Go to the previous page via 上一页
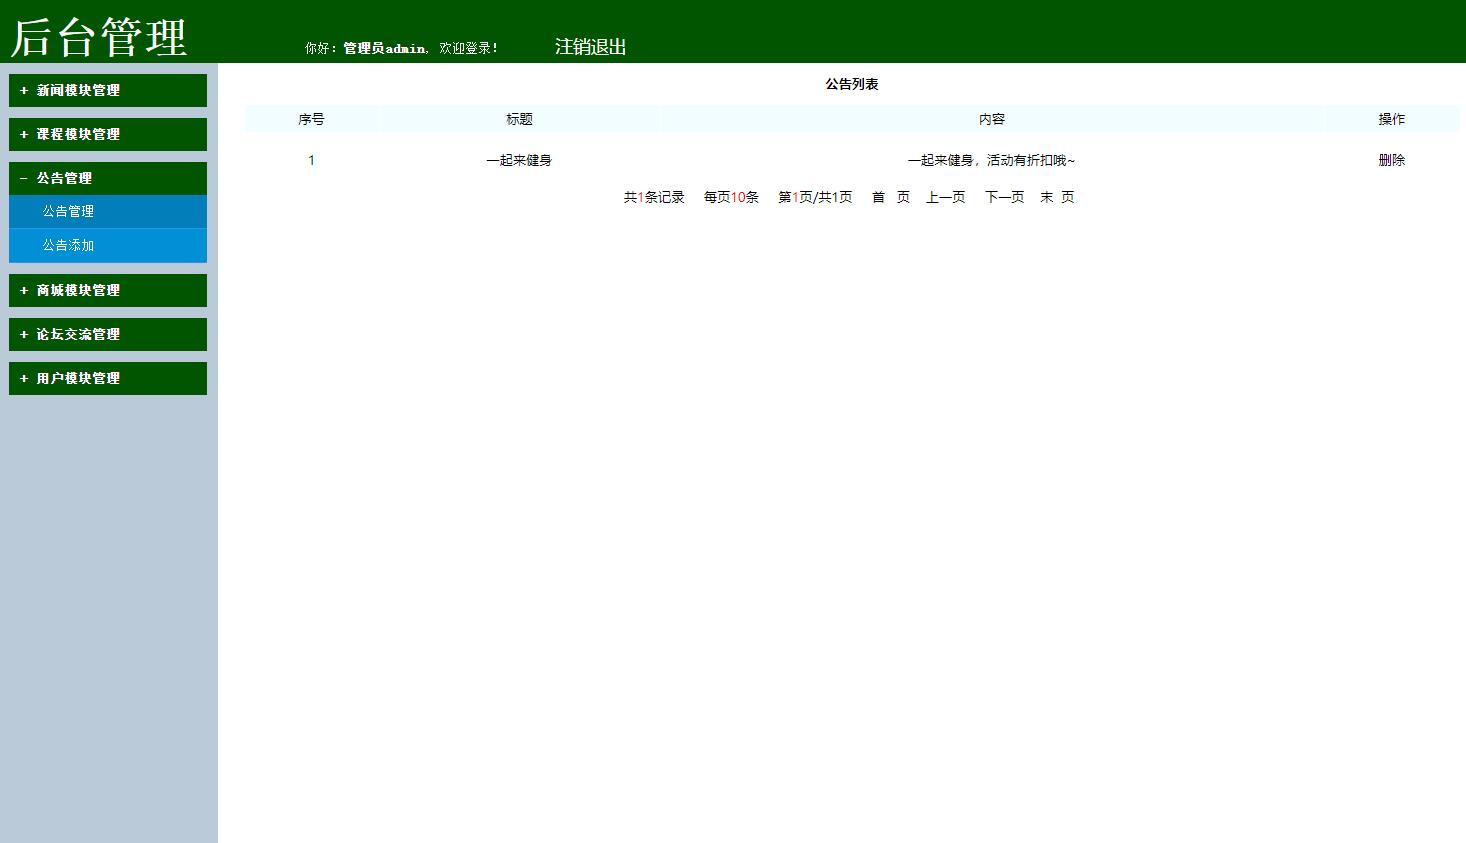The image size is (1466, 843). (x=944, y=197)
